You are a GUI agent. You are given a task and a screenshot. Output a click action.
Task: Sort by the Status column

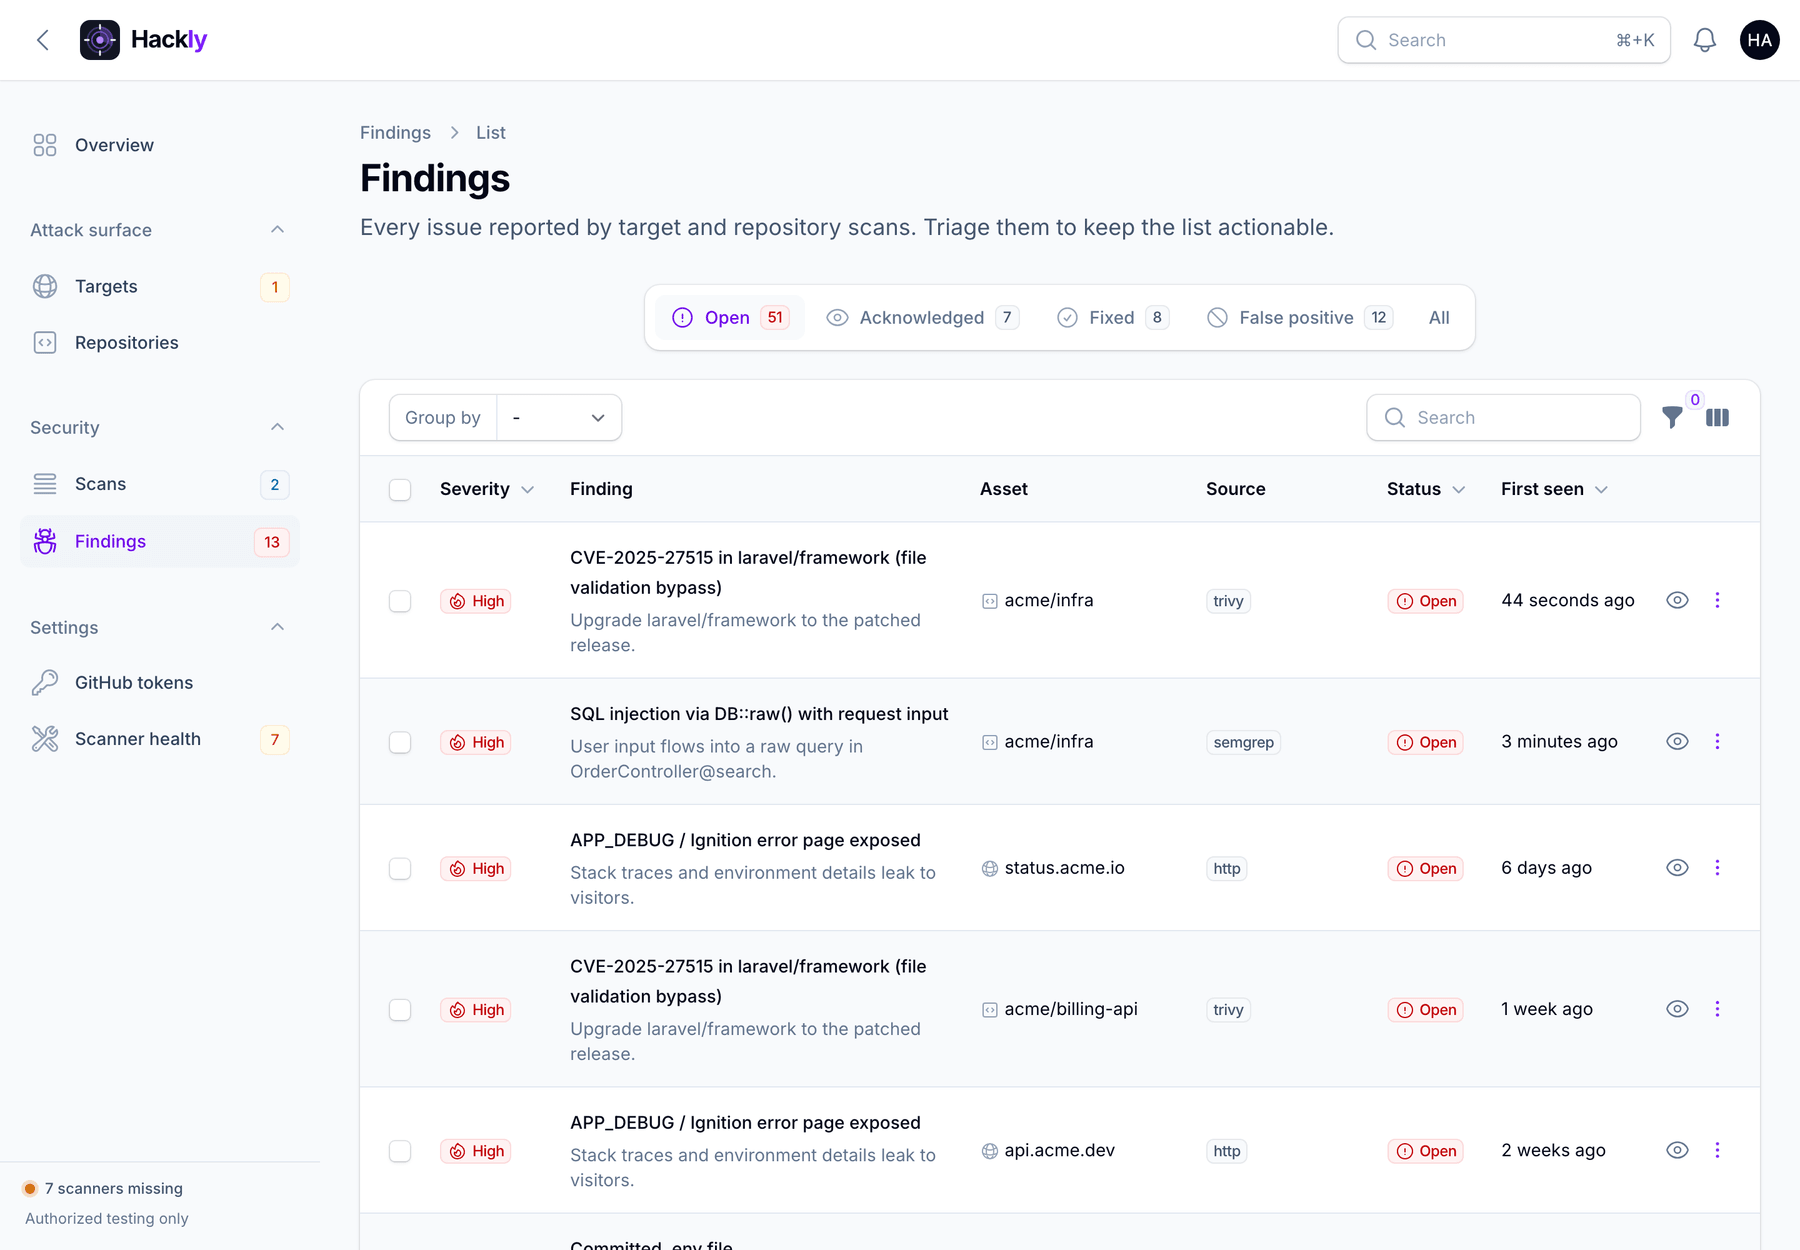tap(1426, 489)
